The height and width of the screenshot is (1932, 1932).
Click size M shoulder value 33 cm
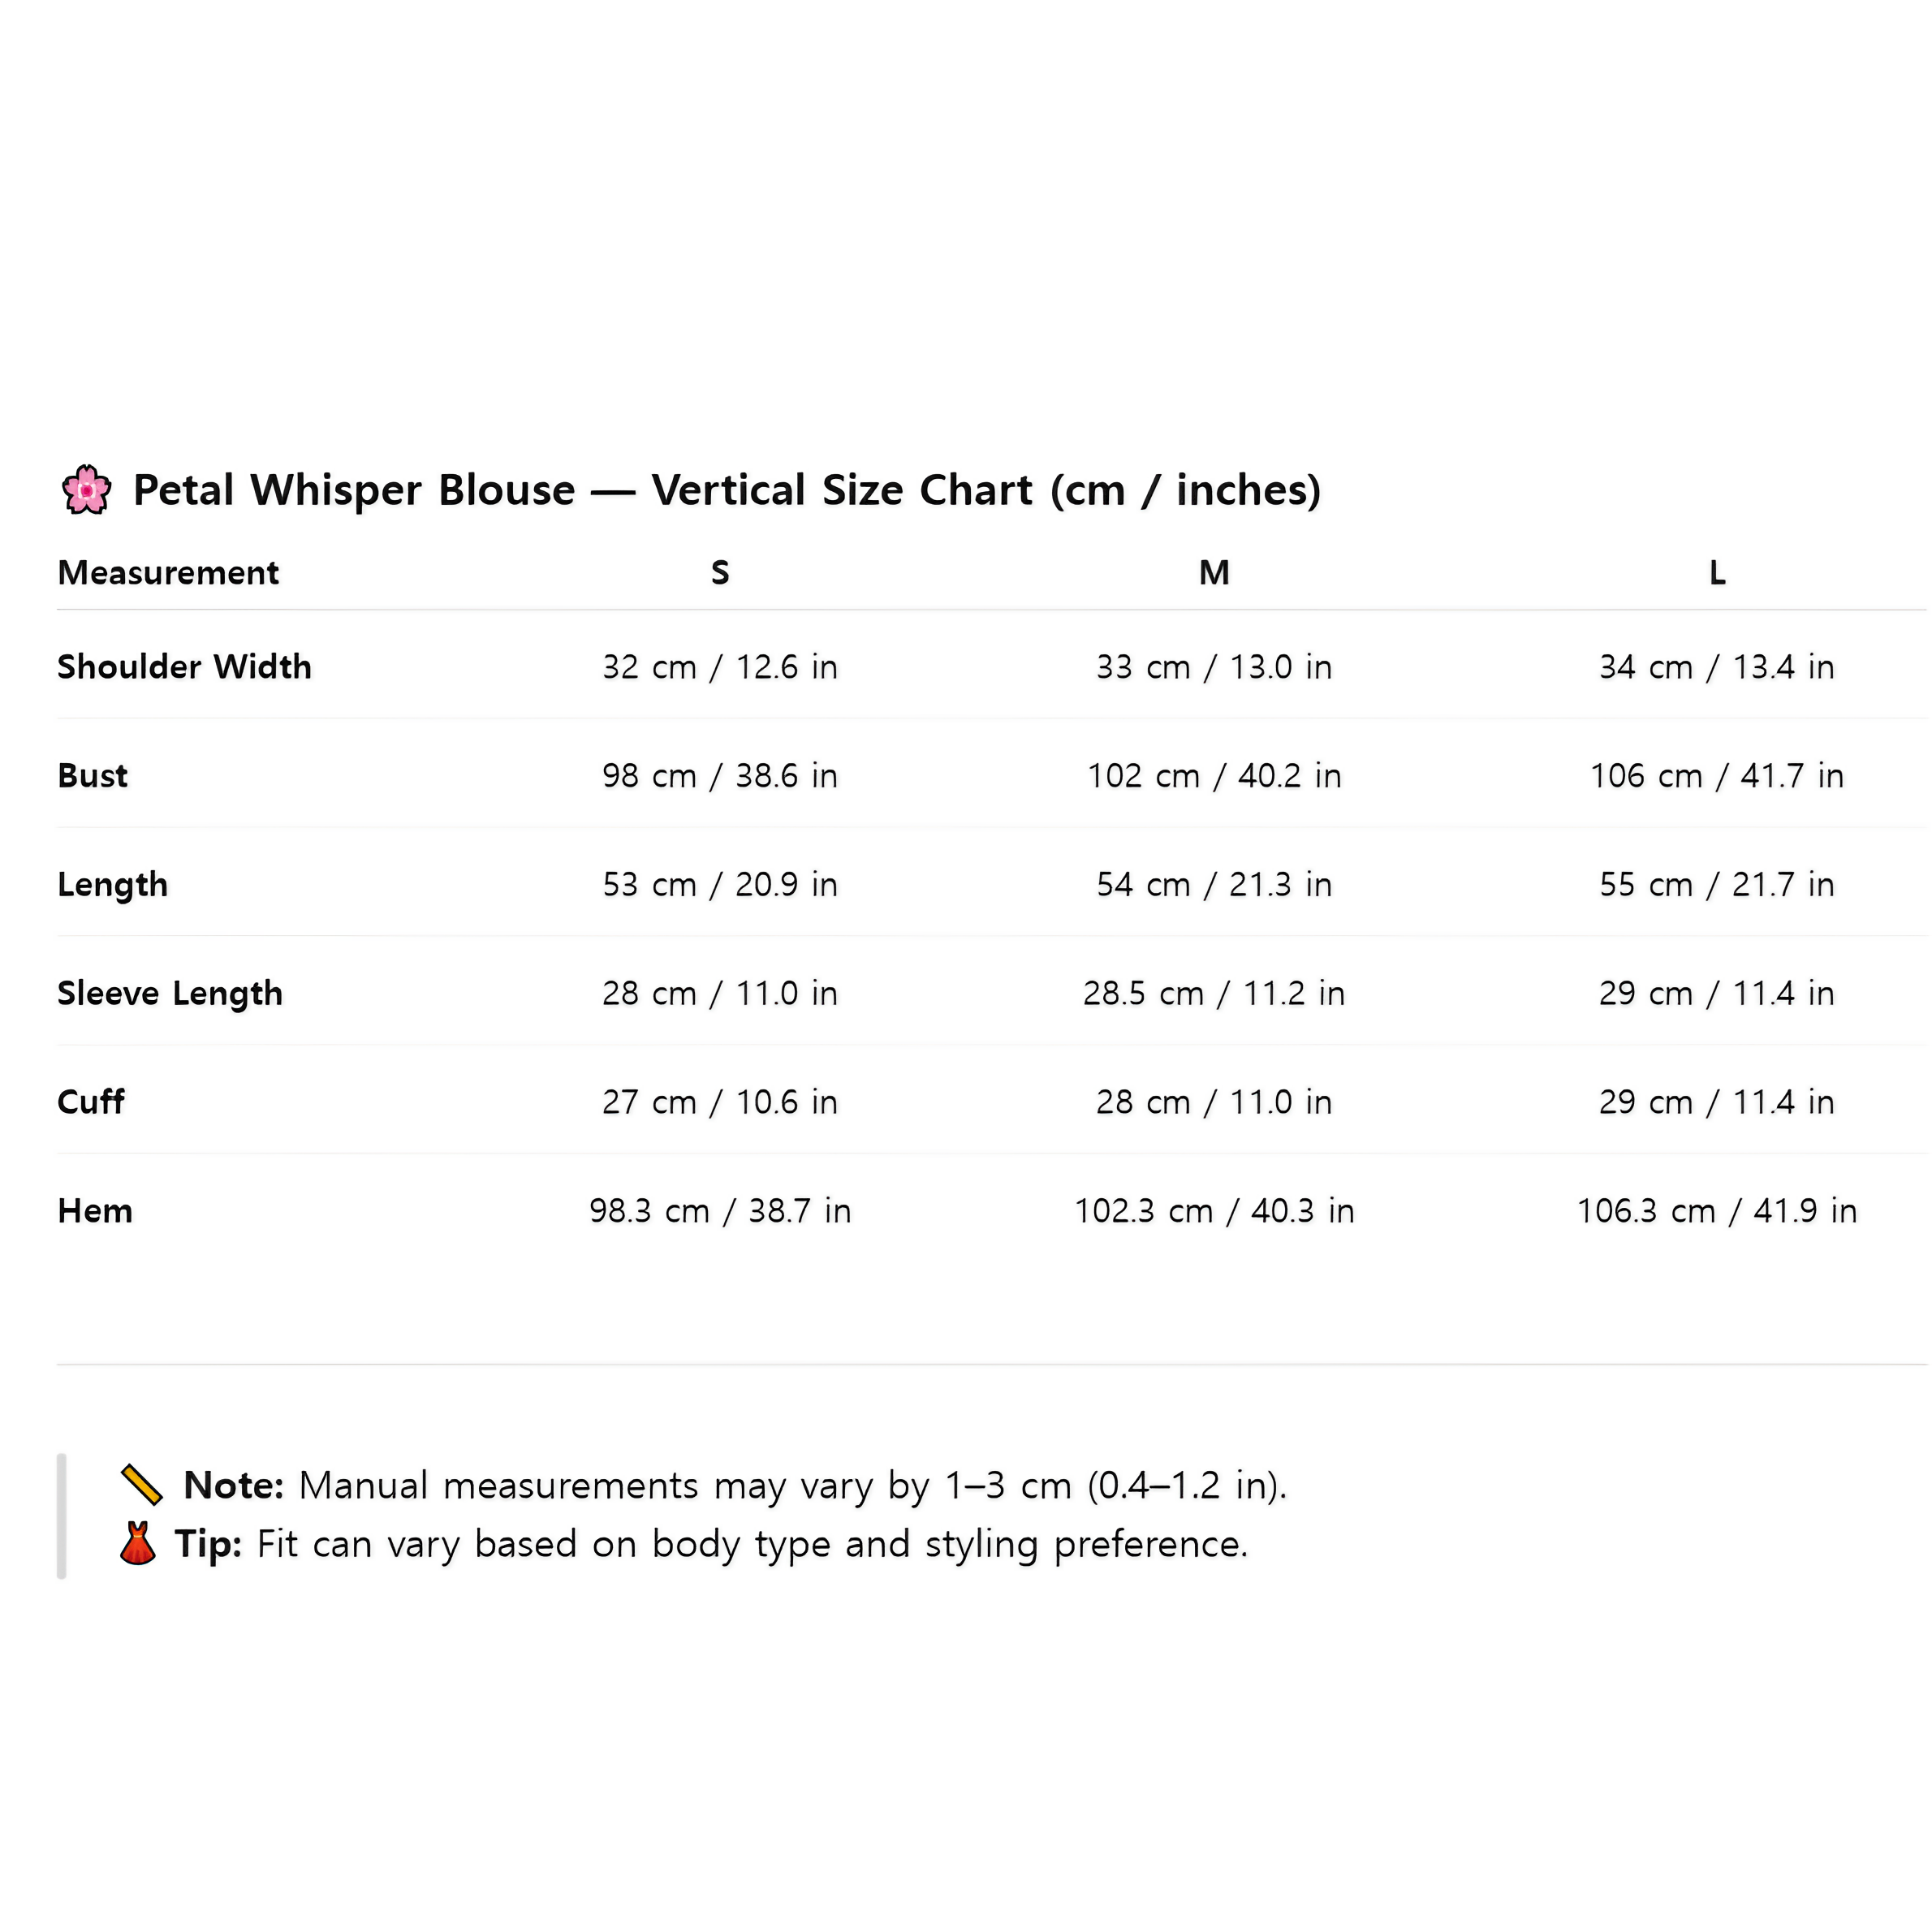point(1214,667)
